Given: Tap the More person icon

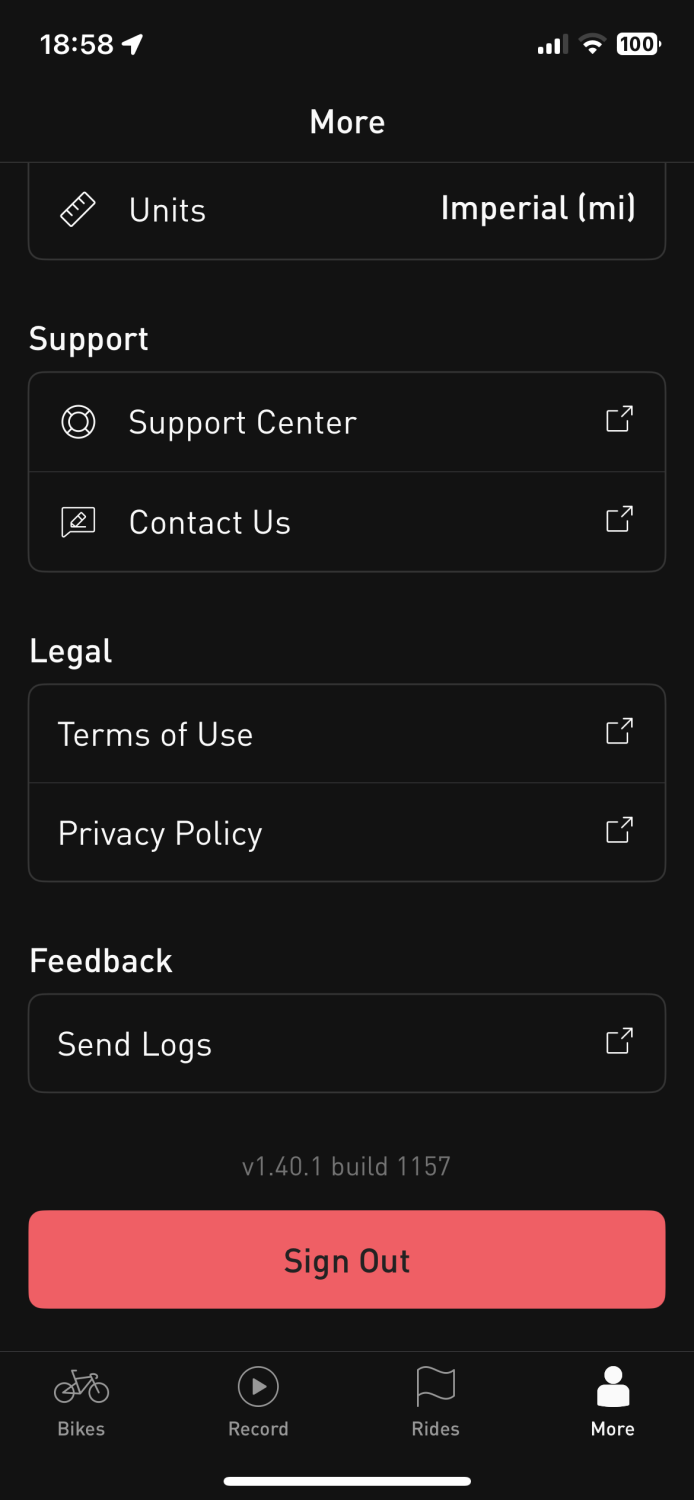Looking at the screenshot, I should tap(612, 1387).
